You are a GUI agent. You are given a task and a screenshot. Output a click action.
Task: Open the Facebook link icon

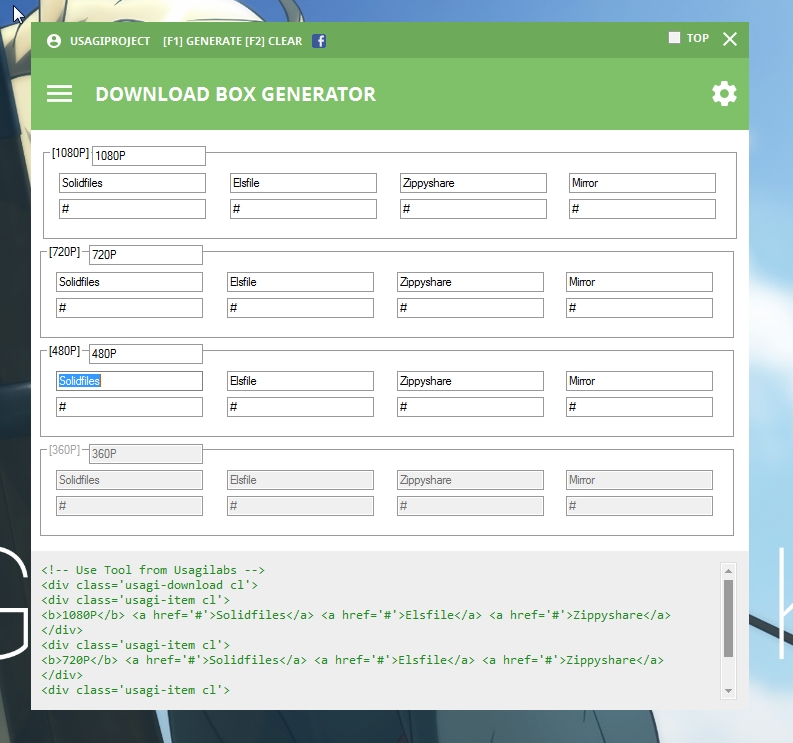click(319, 41)
